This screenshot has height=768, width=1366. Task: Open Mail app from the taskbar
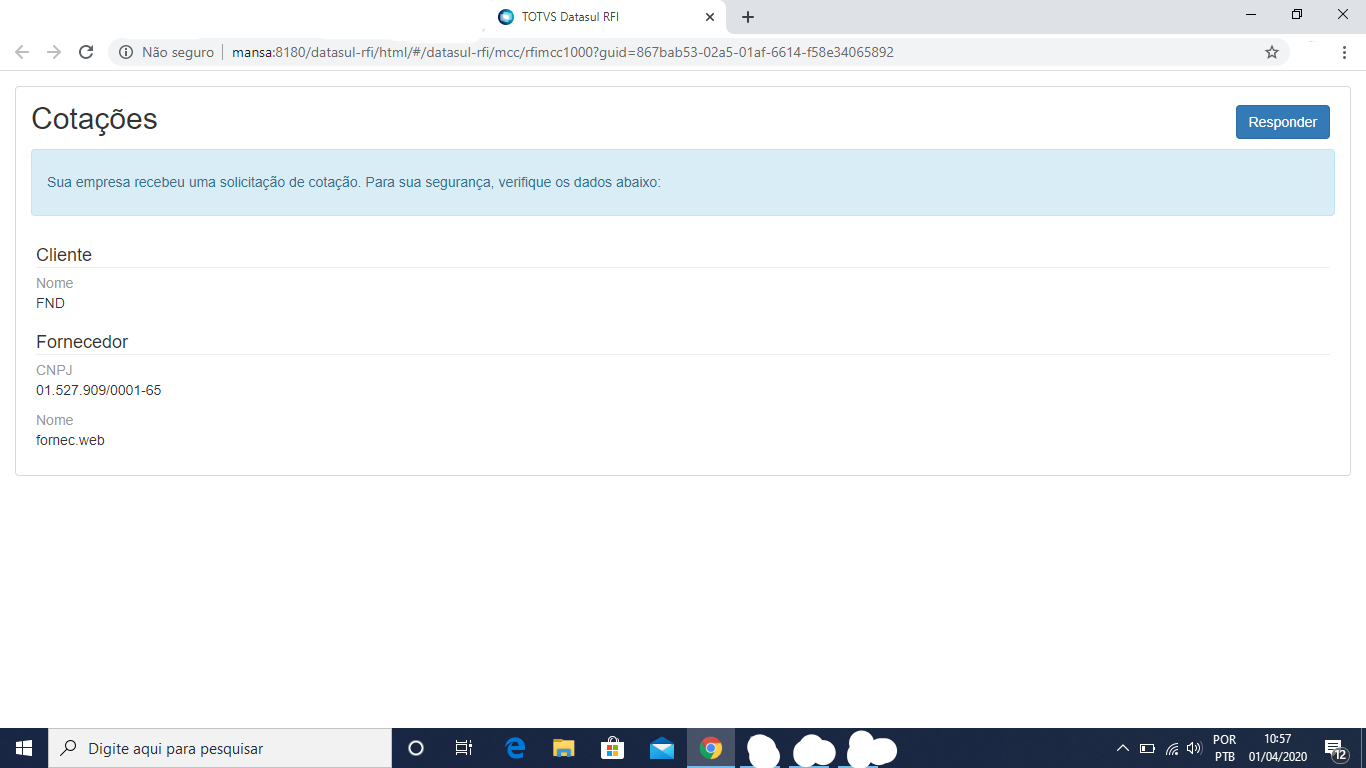click(x=661, y=748)
